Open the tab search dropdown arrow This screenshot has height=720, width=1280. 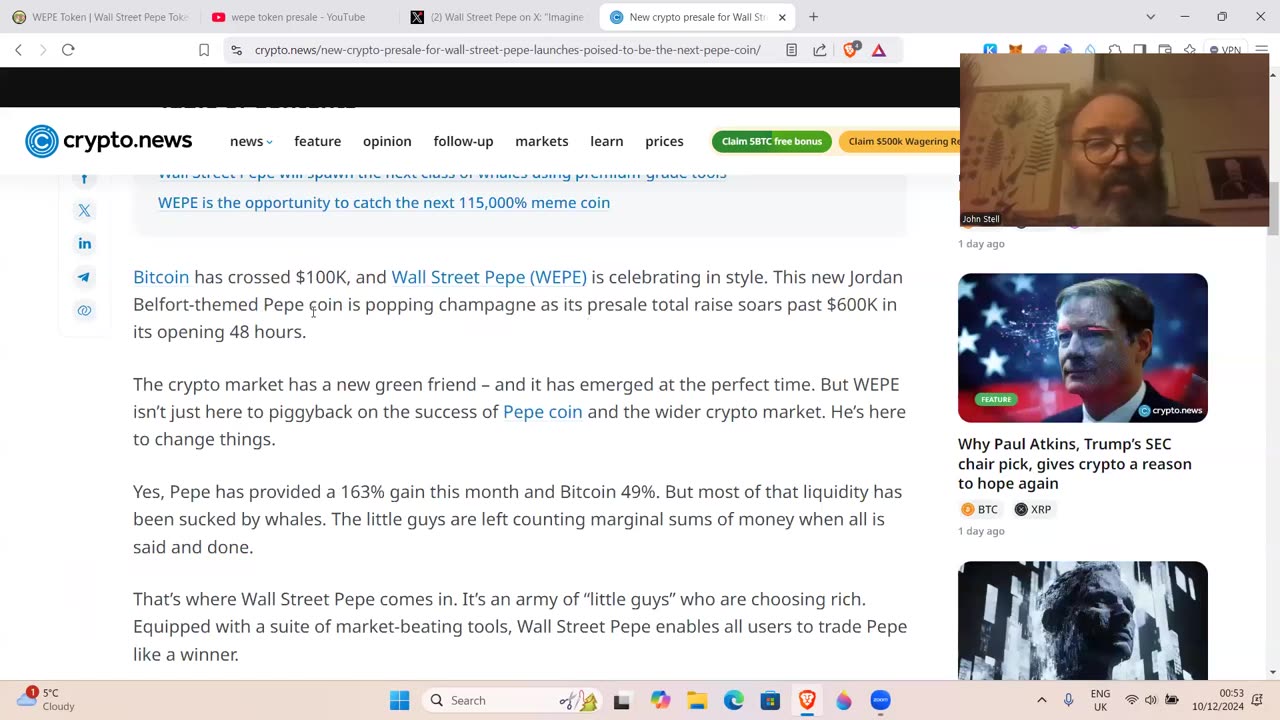(x=1150, y=17)
